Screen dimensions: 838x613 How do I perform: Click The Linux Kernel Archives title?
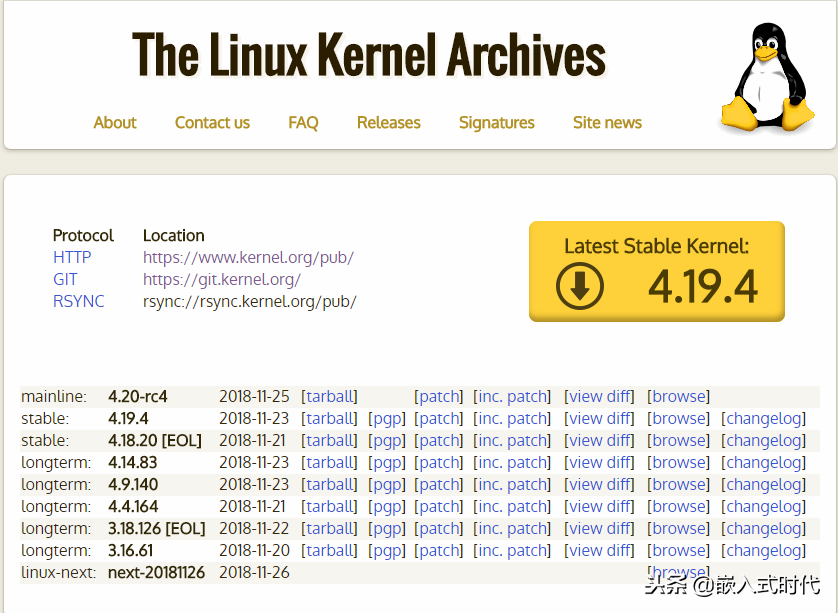[x=369, y=55]
